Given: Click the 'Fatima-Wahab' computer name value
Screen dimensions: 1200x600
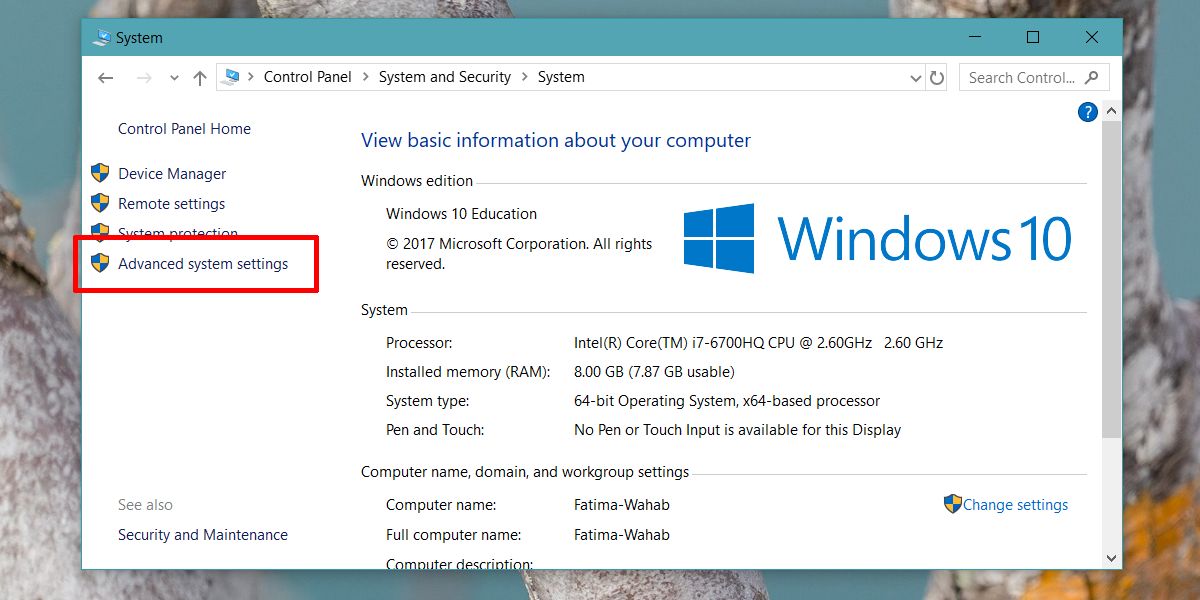Looking at the screenshot, I should 622,505.
